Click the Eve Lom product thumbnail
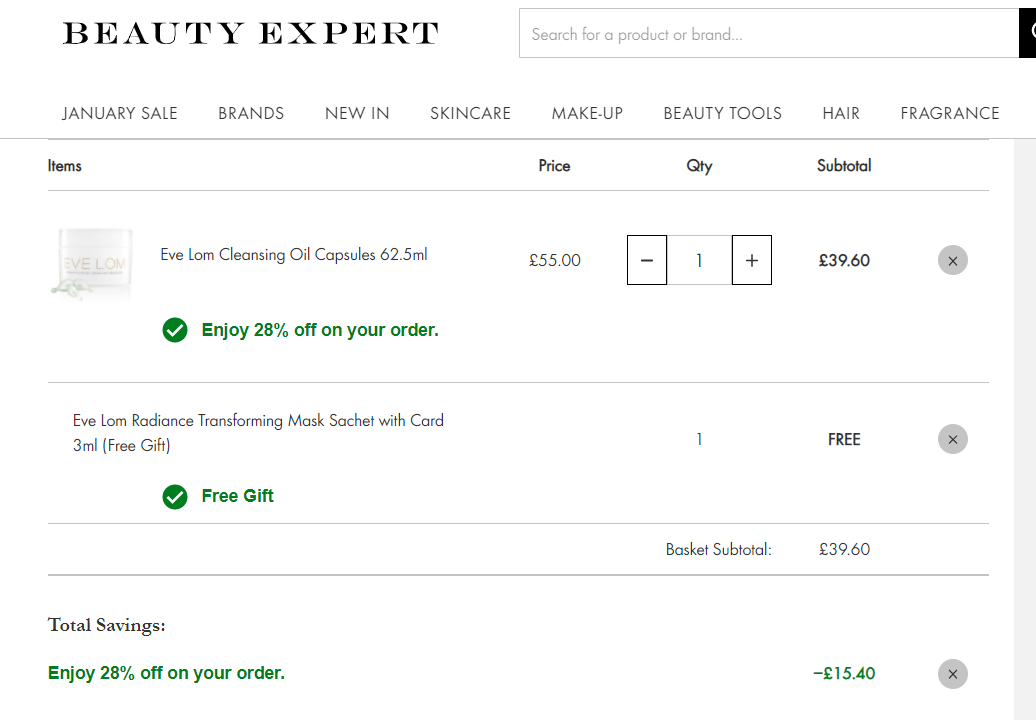 pos(93,264)
